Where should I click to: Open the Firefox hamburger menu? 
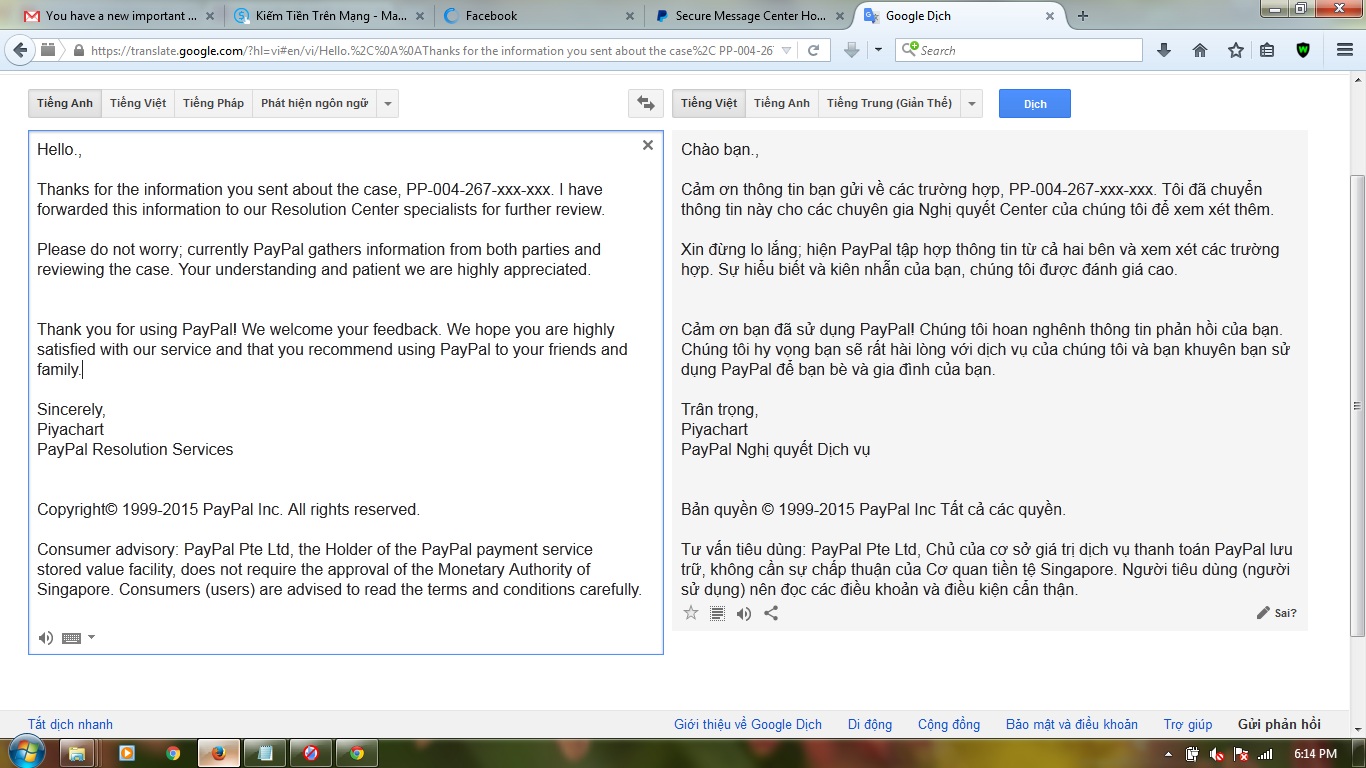pyautogui.click(x=1345, y=50)
